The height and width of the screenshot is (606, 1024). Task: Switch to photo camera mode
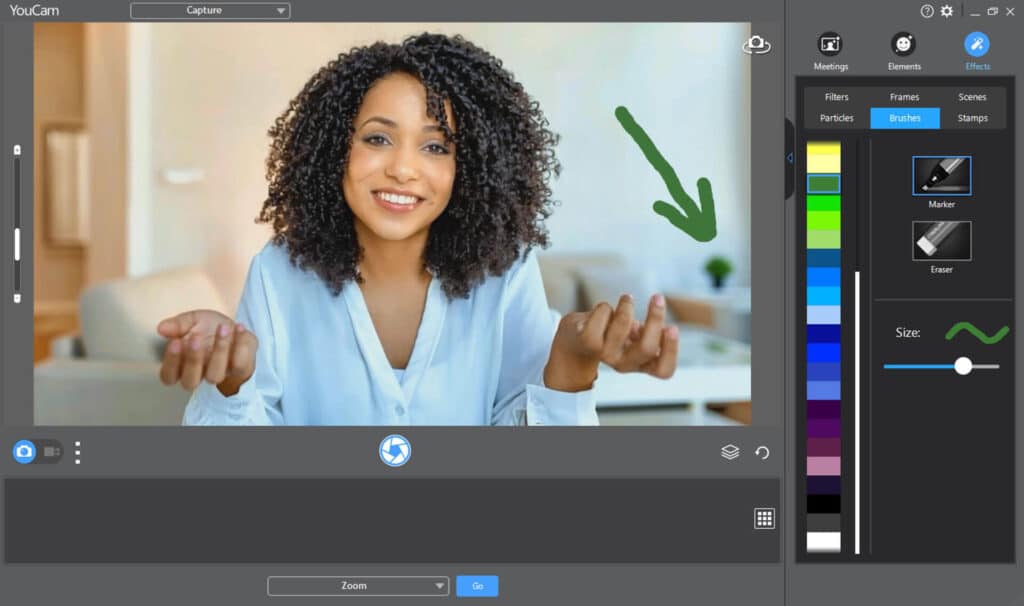click(24, 451)
